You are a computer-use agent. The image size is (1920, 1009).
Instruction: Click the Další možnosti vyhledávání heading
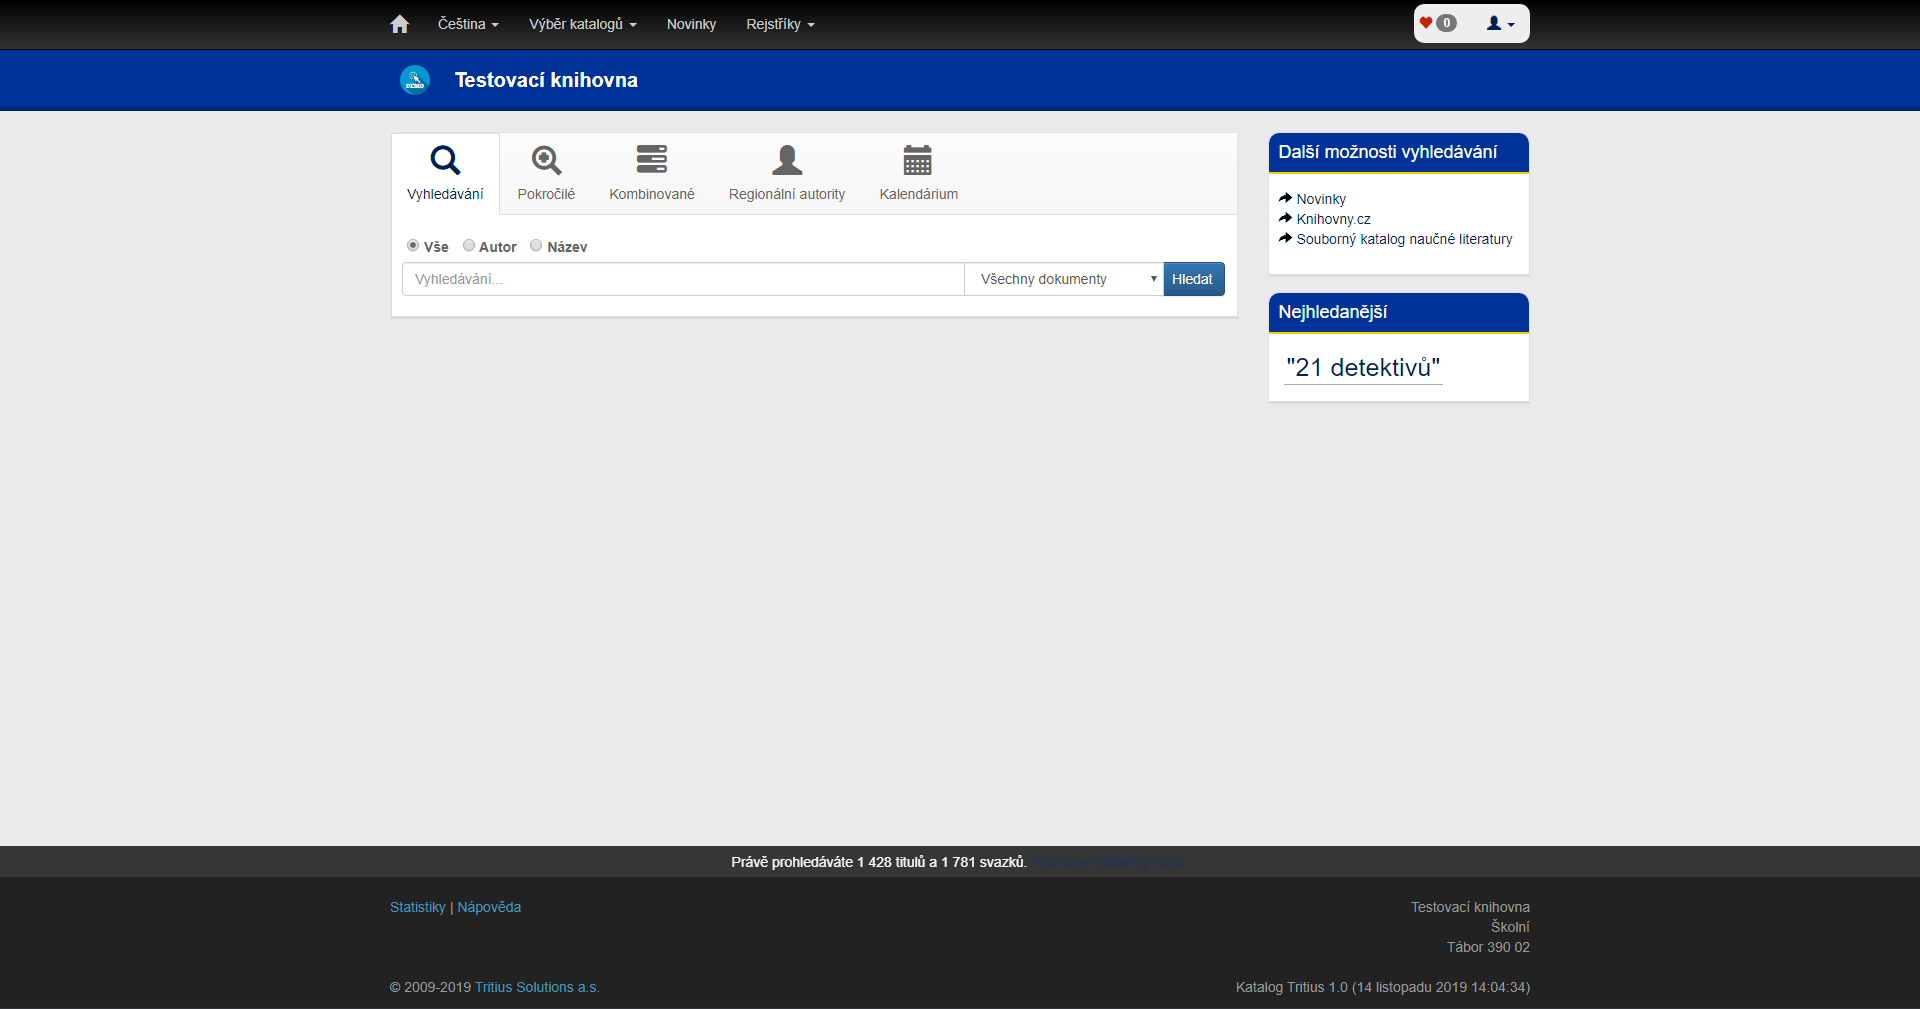click(x=1387, y=152)
